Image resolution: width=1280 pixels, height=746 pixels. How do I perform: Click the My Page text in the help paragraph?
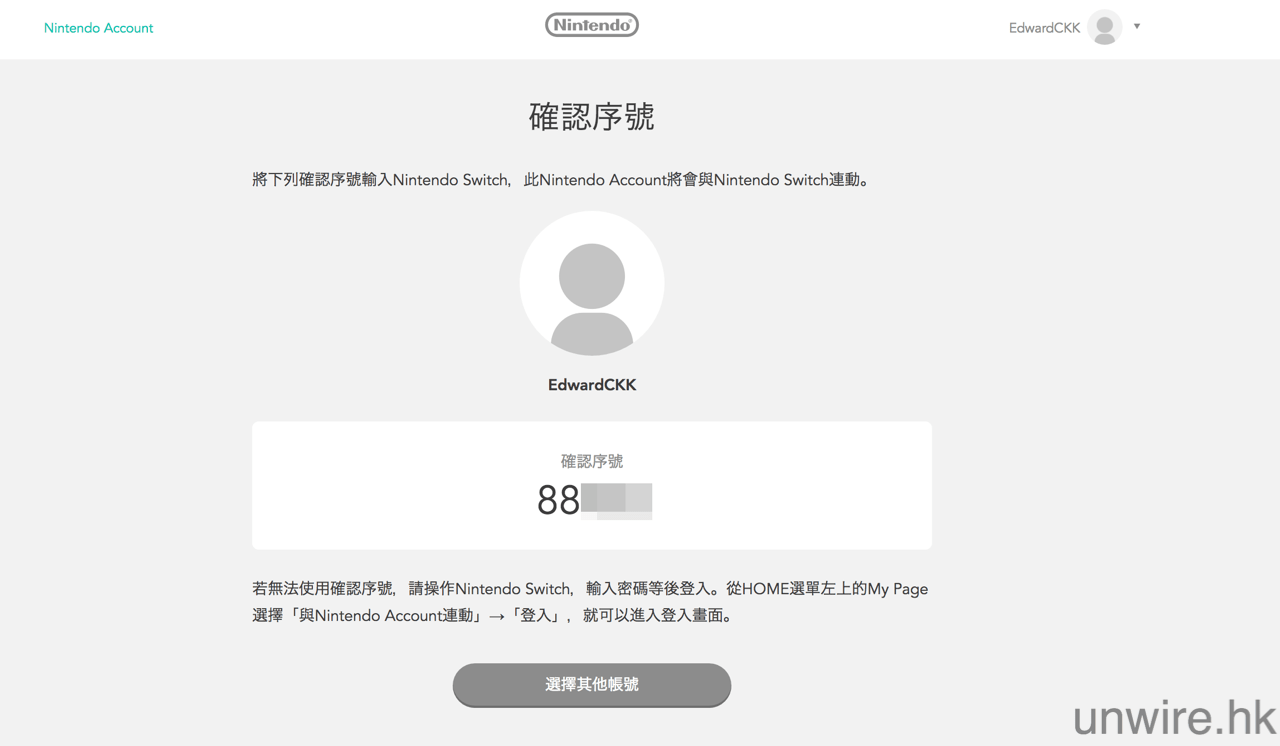coord(897,589)
